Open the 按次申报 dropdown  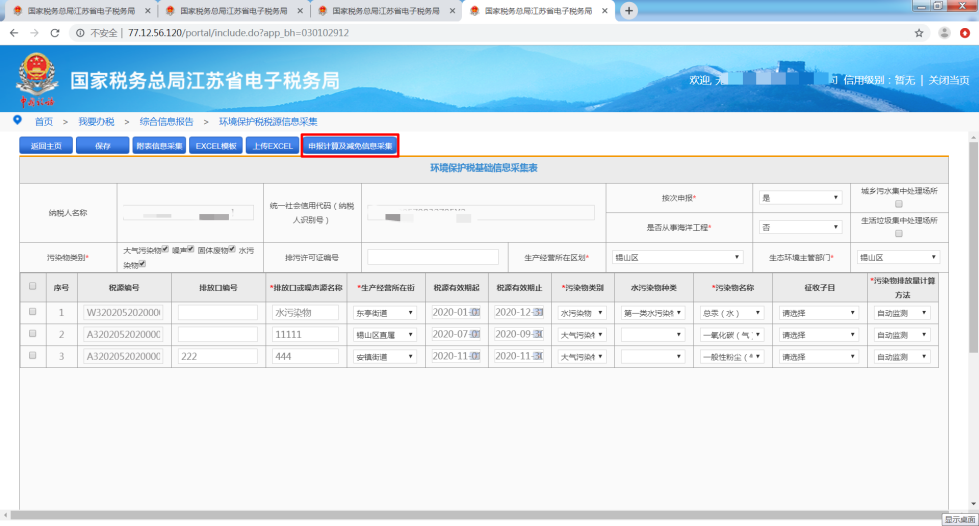799,198
